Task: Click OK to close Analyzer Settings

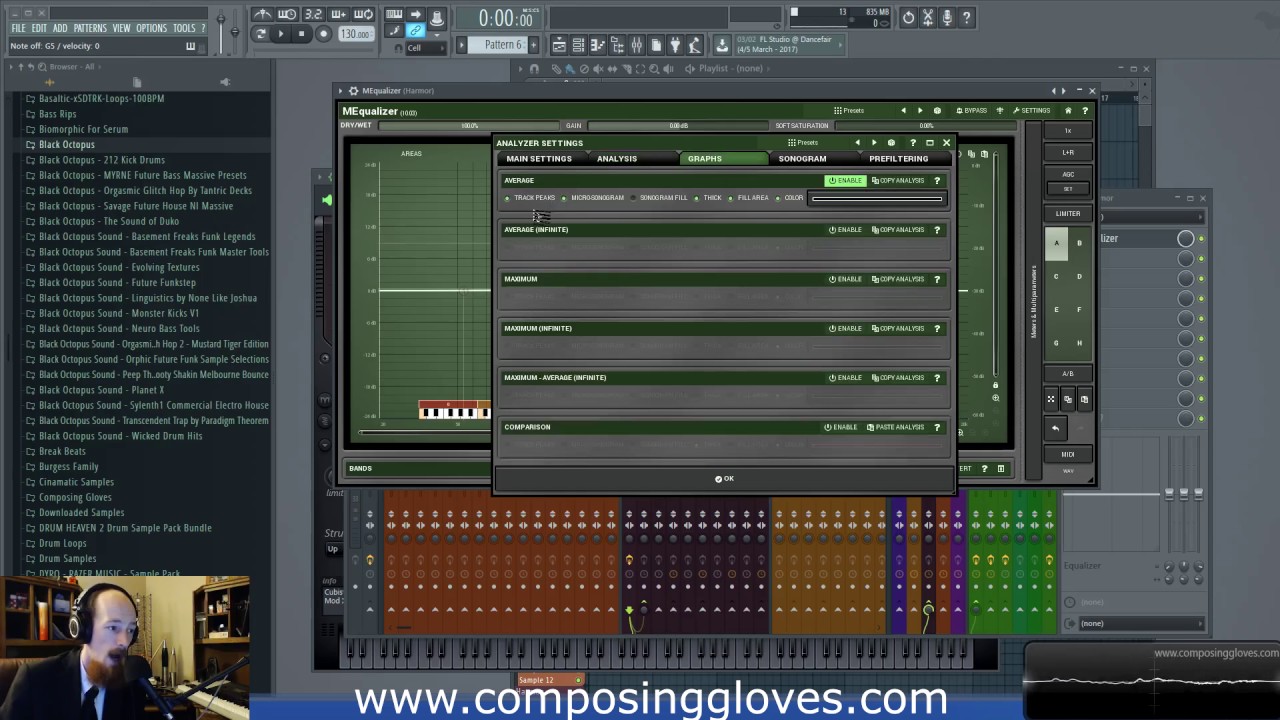Action: pyautogui.click(x=724, y=479)
